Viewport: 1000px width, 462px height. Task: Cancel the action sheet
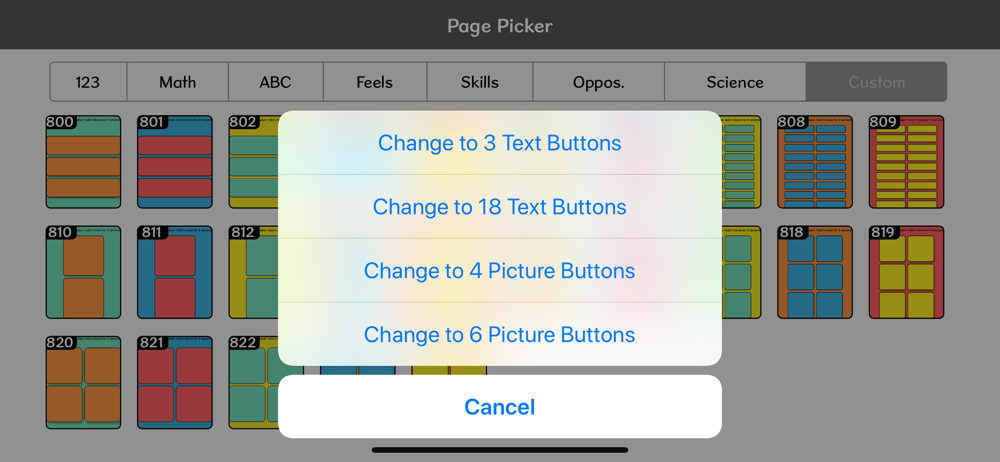[499, 406]
